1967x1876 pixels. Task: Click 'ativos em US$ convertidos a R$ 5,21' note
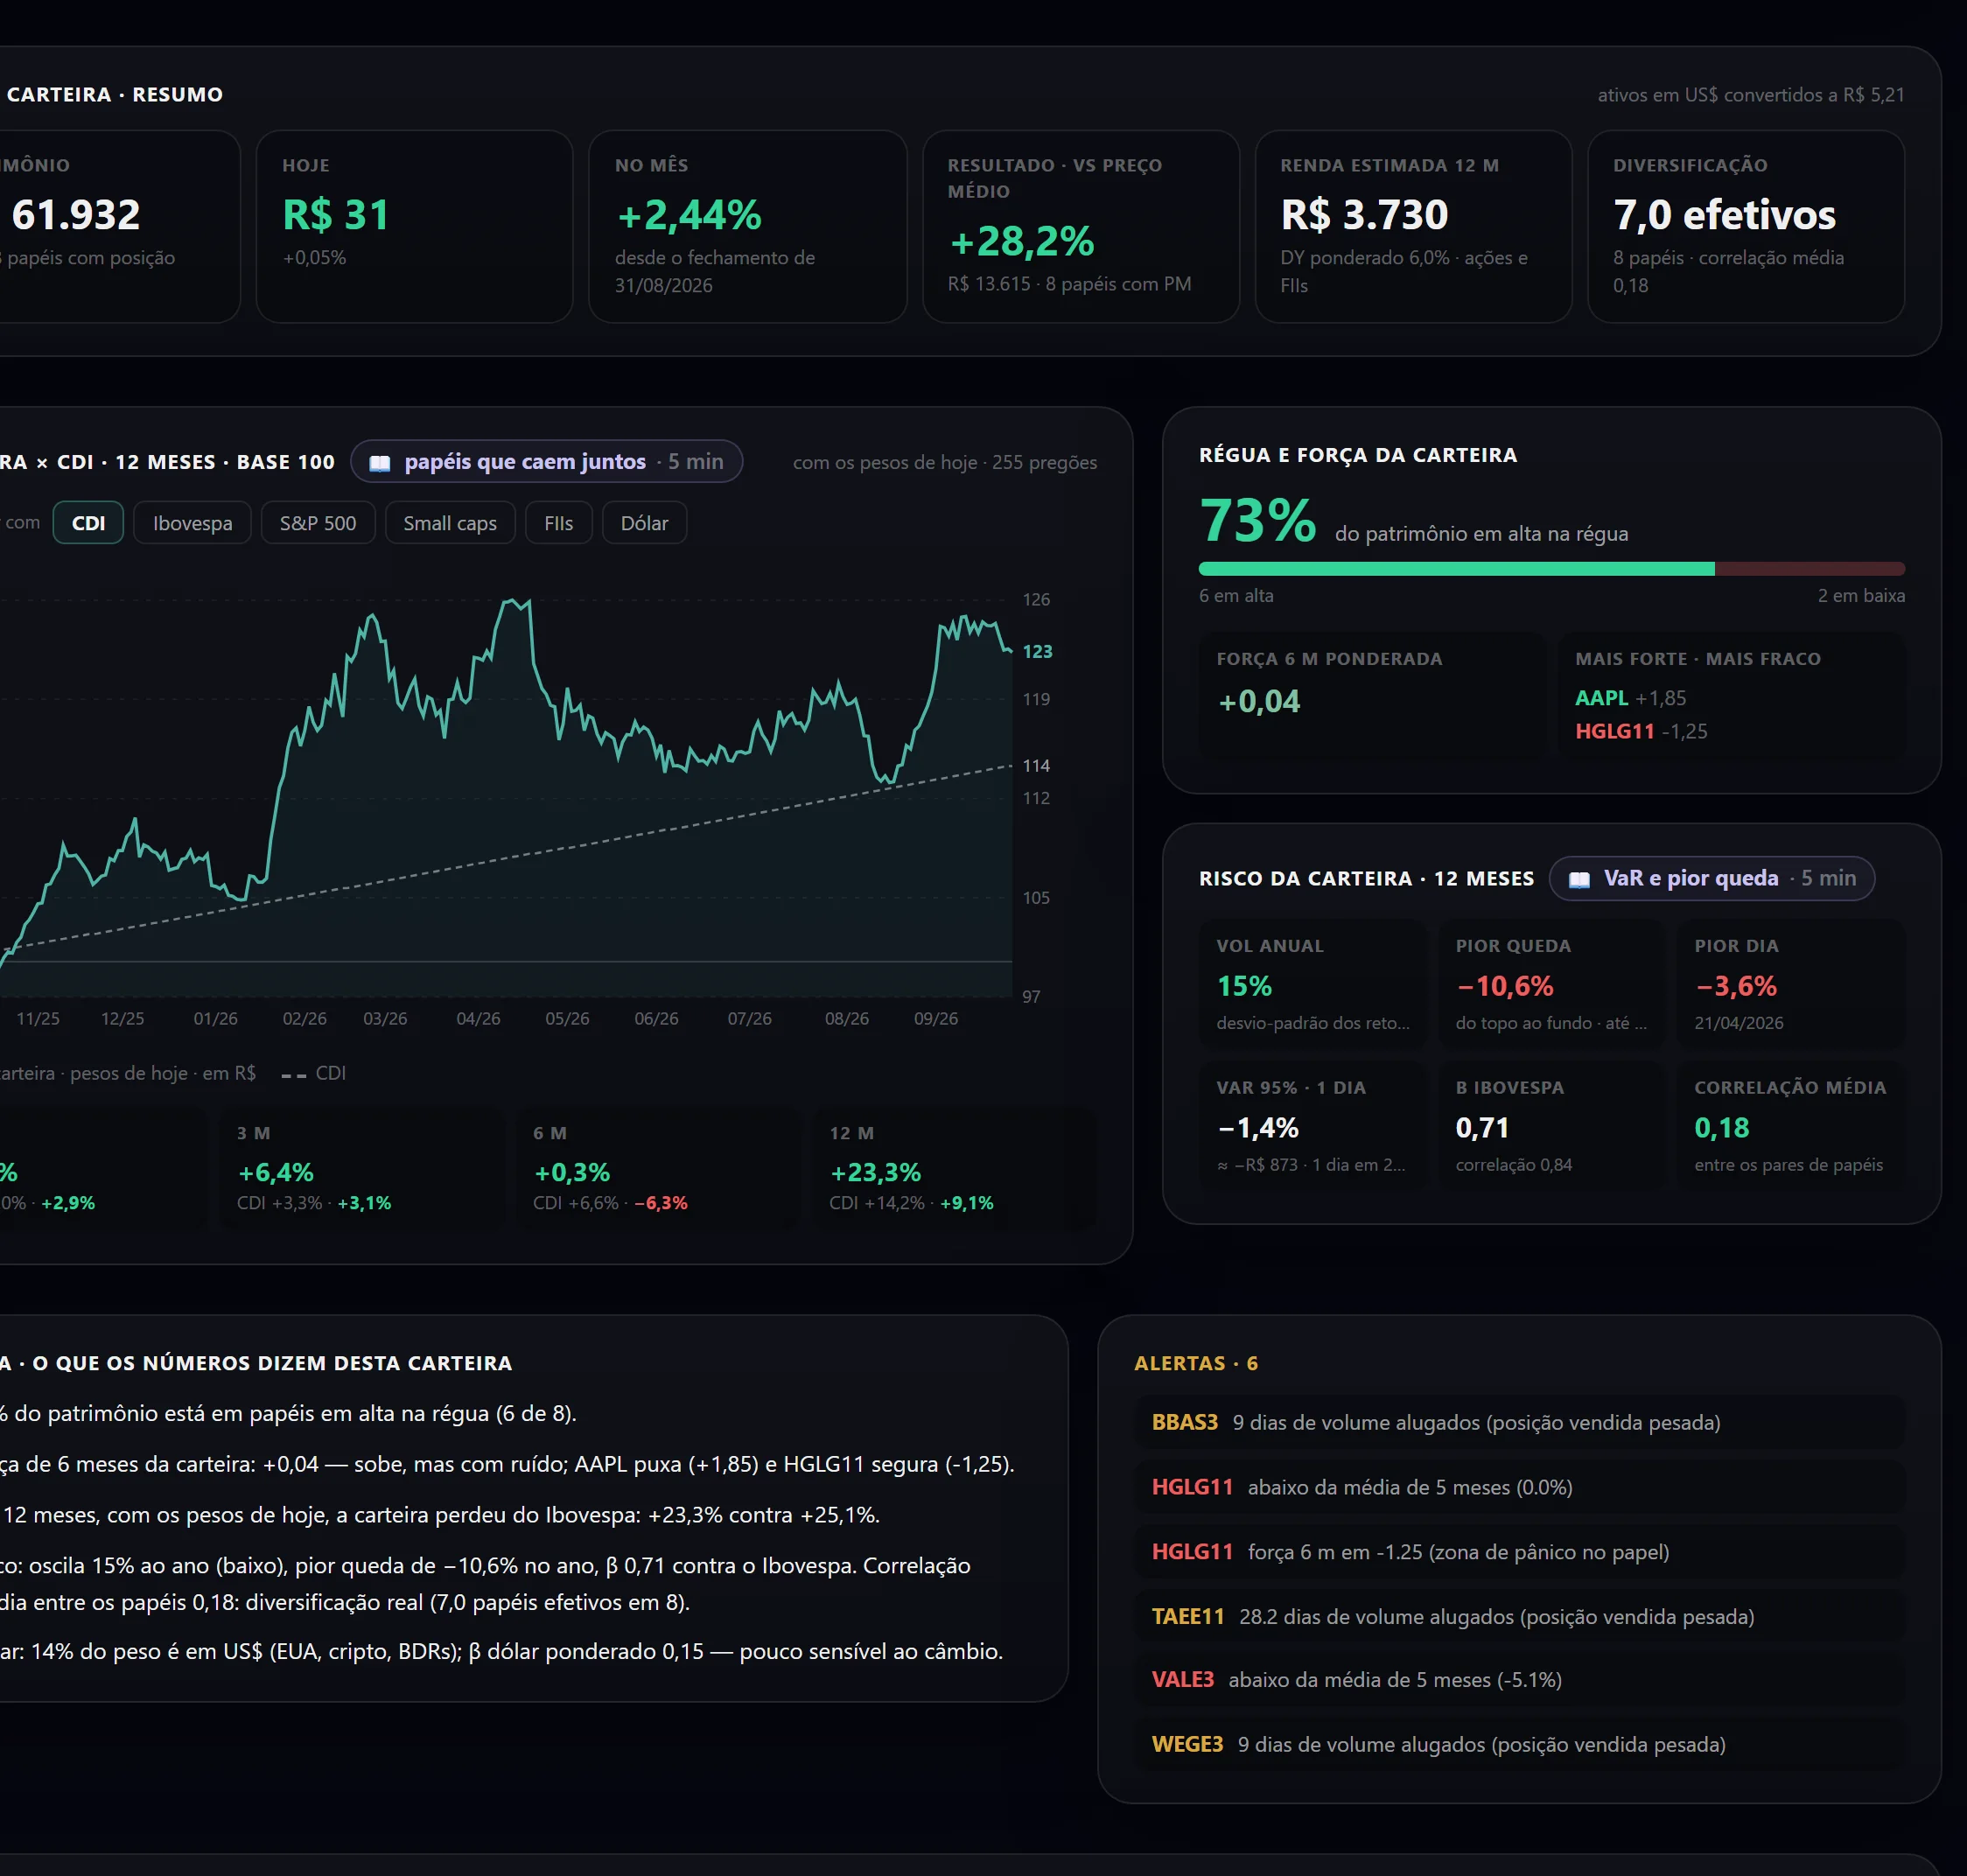pyautogui.click(x=1751, y=95)
